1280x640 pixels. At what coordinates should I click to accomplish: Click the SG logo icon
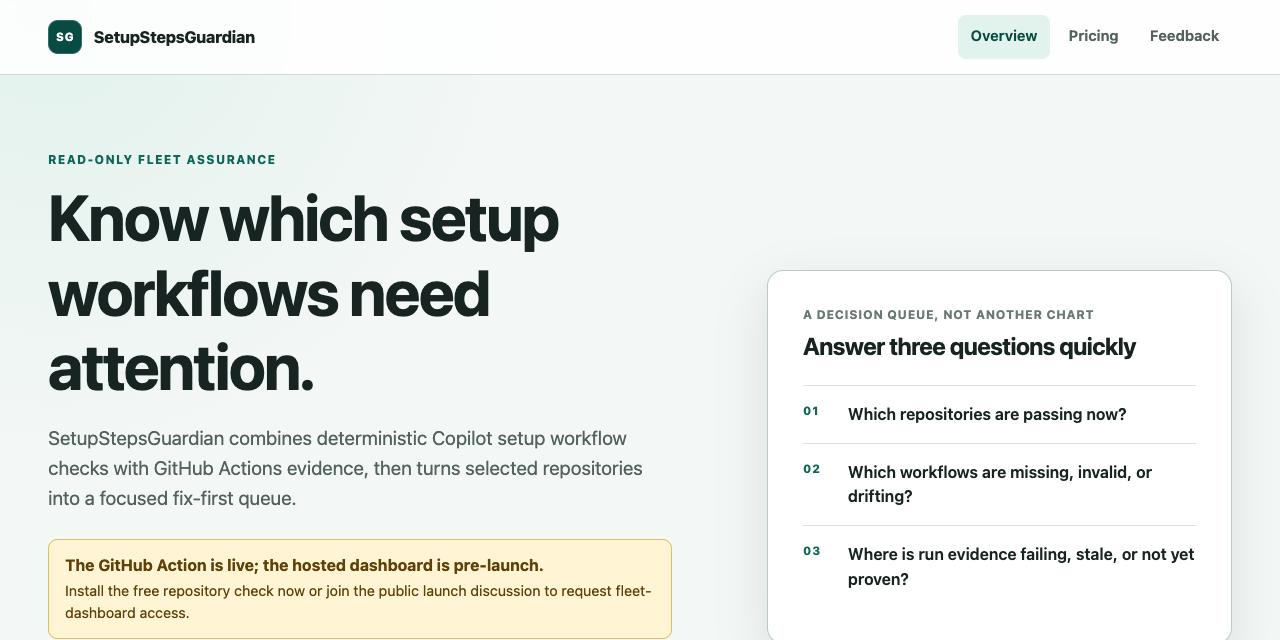click(x=65, y=37)
